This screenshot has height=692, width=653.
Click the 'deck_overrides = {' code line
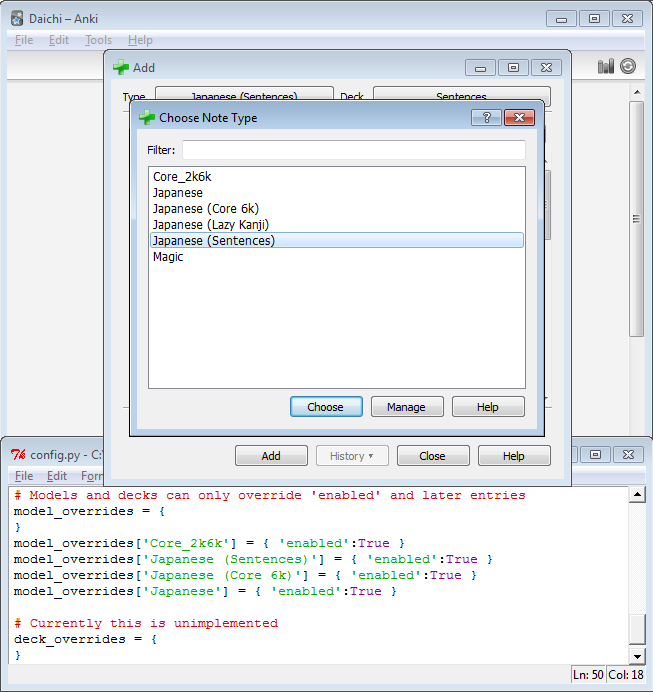click(x=86, y=639)
